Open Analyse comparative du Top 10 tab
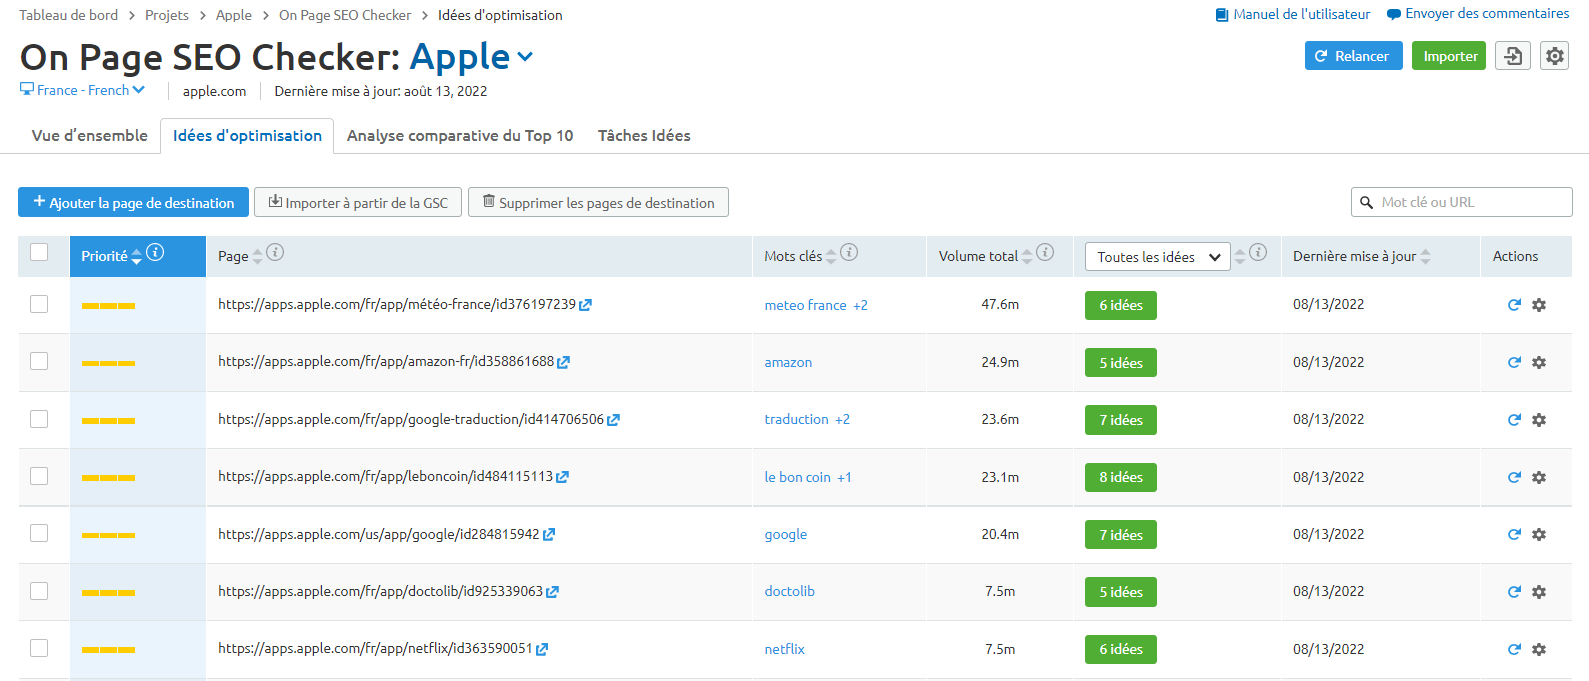Image resolution: width=1589 pixels, height=681 pixels. (460, 135)
